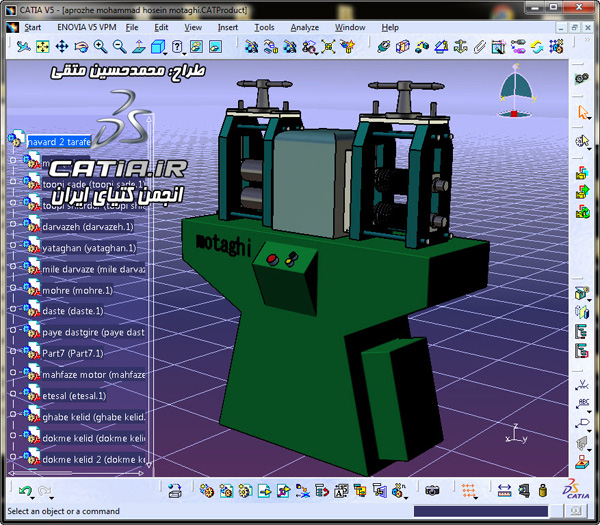Click the camera Capture icon
Screen dimensions: 600x525
(432, 490)
